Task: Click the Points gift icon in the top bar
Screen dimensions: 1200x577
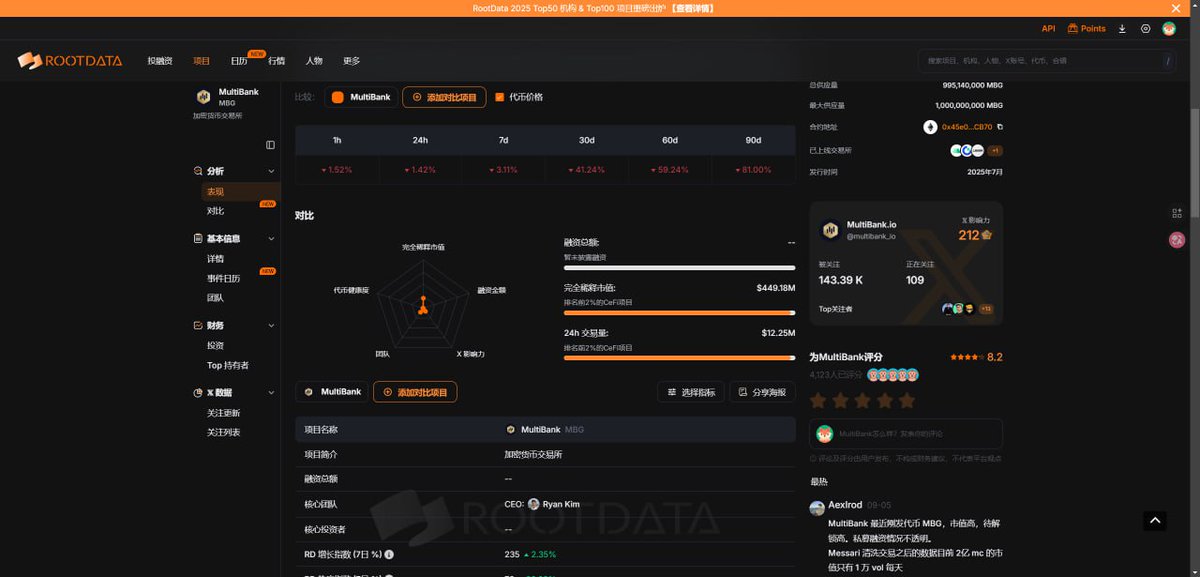Action: [x=1073, y=29]
